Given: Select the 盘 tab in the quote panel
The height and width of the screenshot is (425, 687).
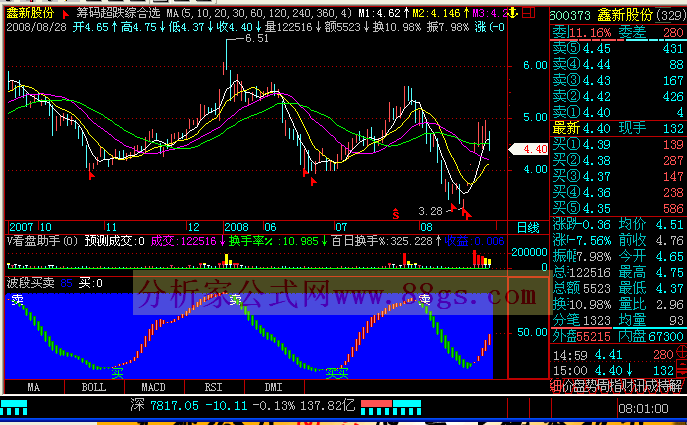Looking at the screenshot, I should [x=580, y=386].
